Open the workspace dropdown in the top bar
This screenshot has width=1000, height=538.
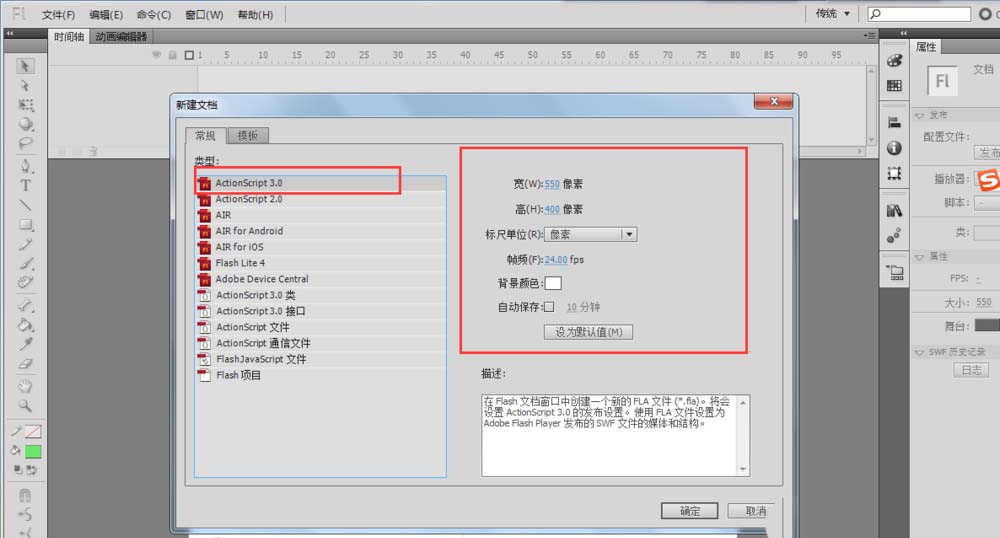point(832,13)
